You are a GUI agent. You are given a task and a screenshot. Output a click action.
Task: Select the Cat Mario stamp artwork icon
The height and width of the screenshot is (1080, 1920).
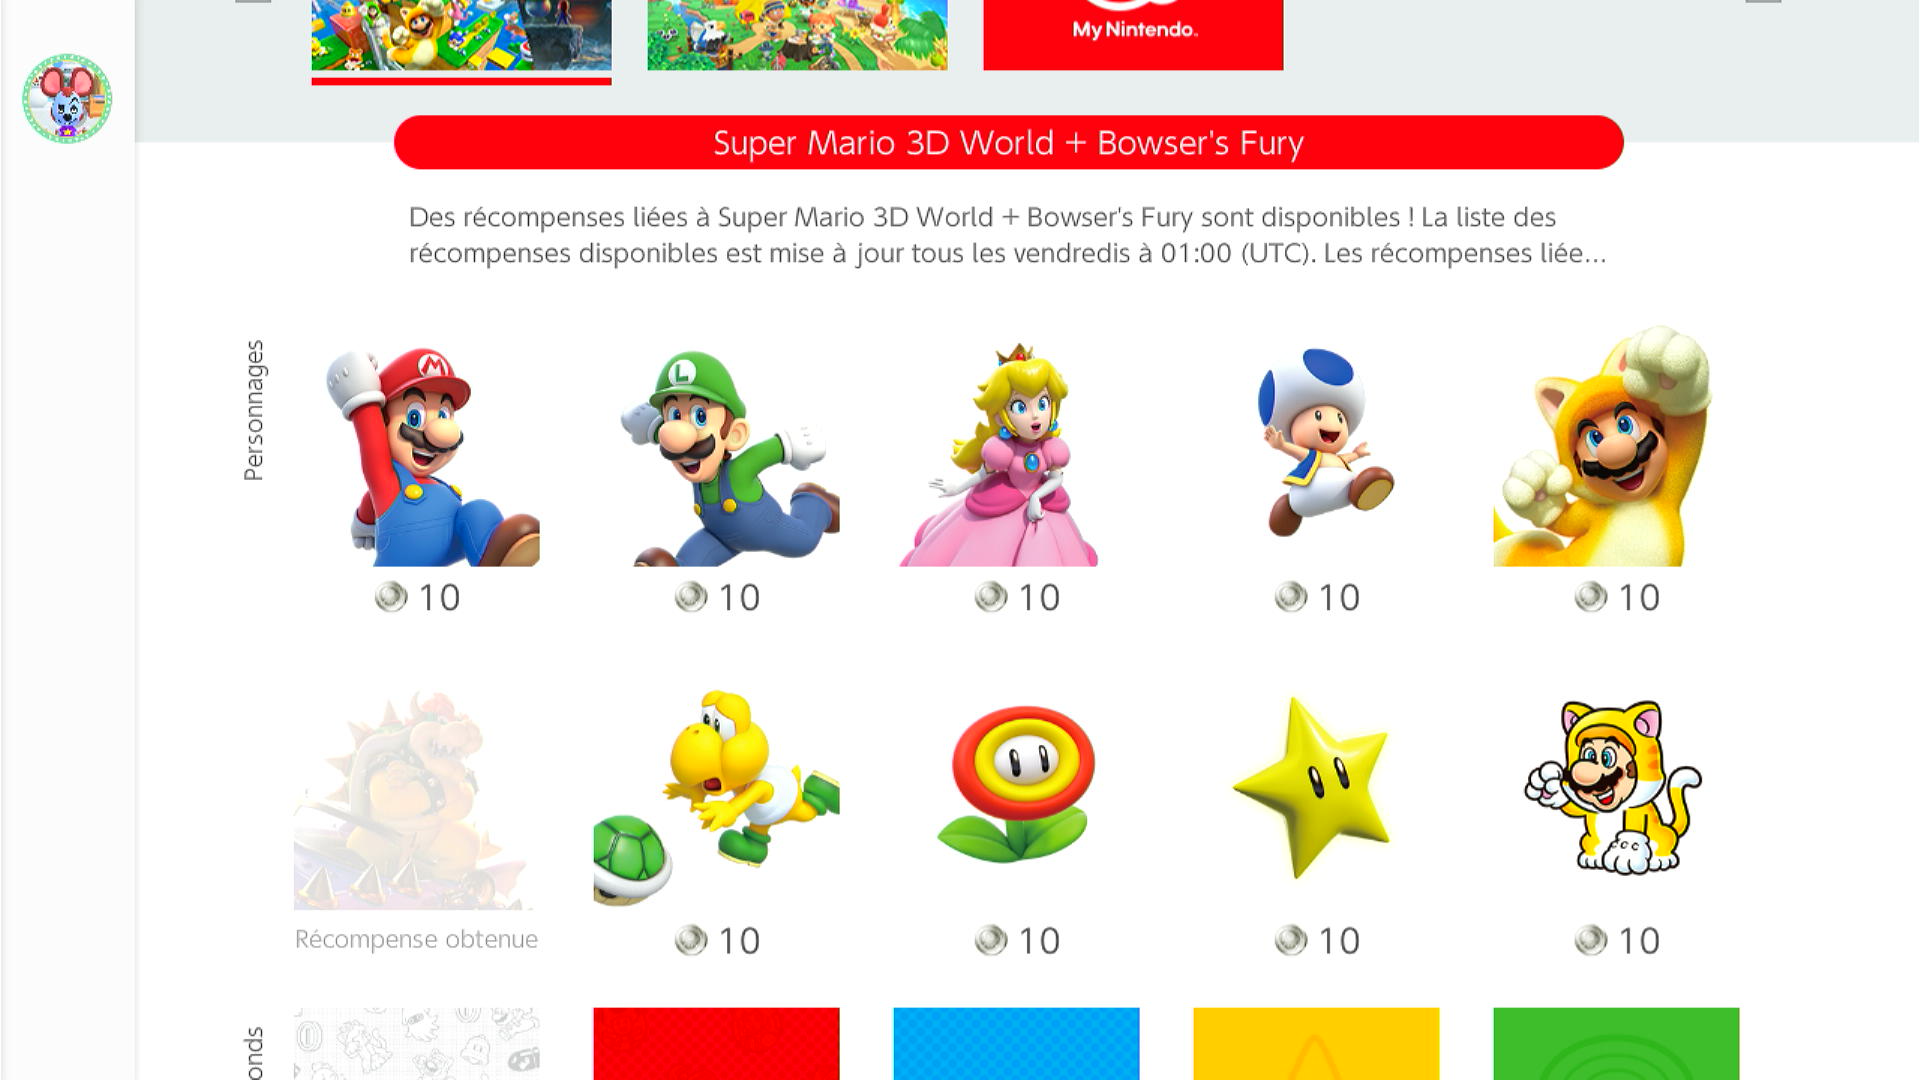[x=1617, y=788]
